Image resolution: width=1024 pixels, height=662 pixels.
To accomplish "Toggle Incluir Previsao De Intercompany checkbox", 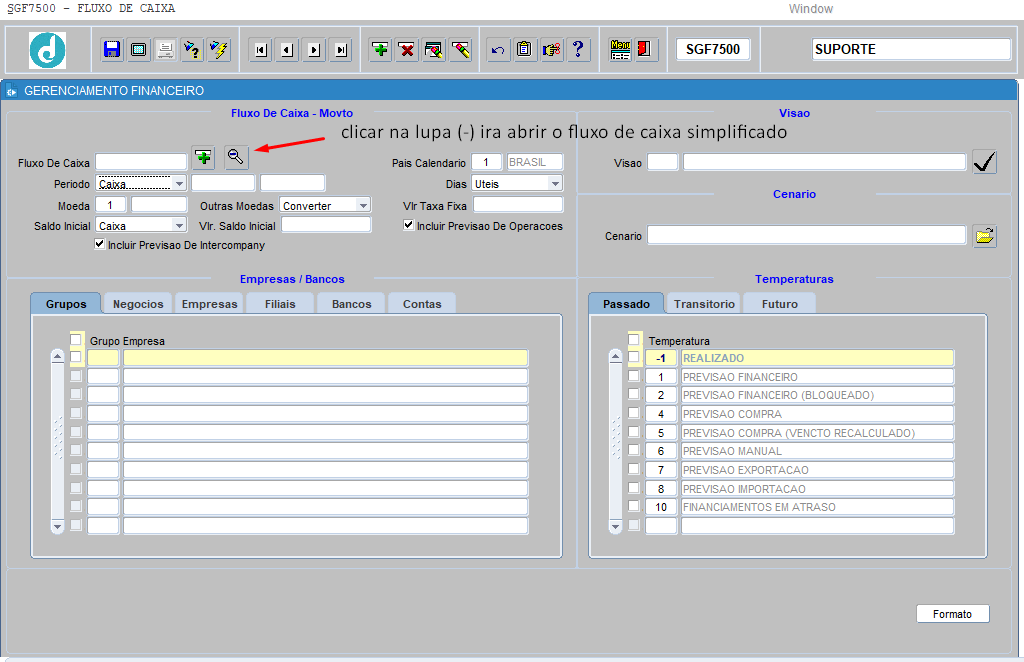I will click(99, 244).
